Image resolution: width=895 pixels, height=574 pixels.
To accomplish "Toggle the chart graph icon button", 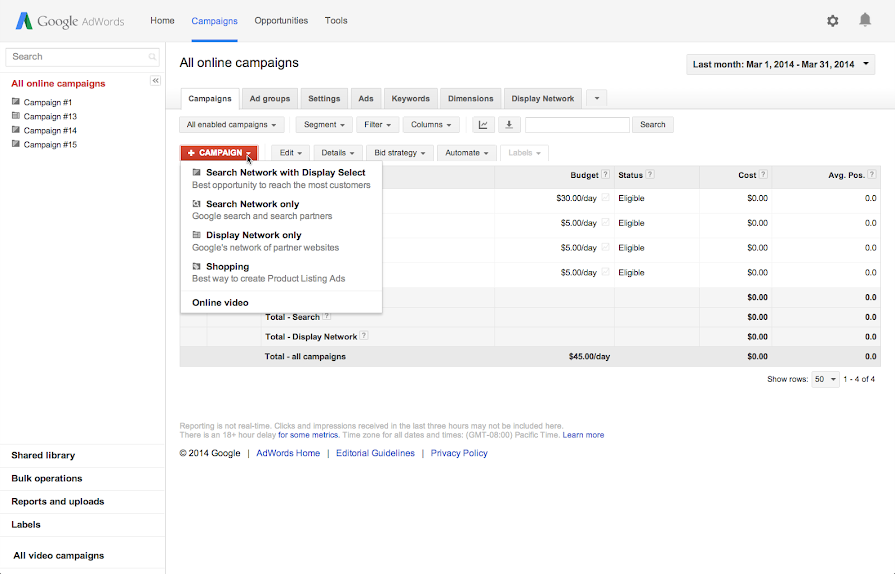I will pos(483,125).
